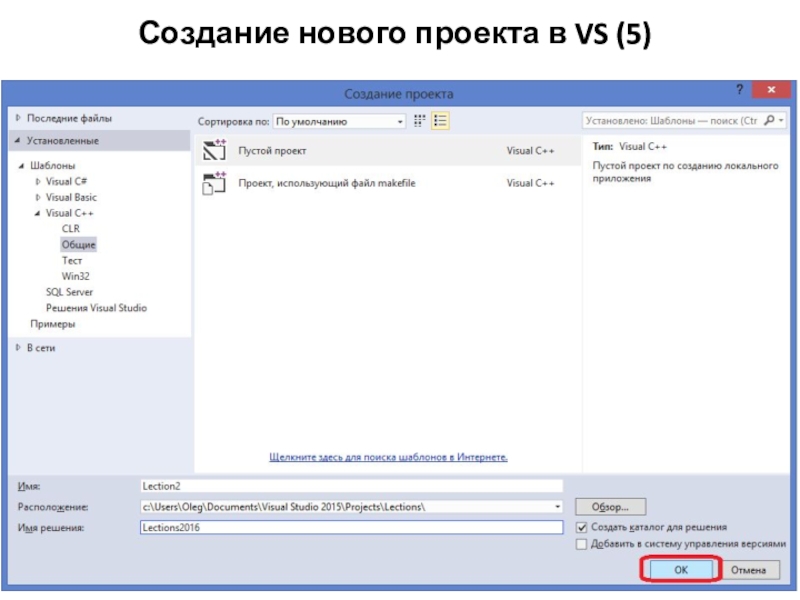The image size is (800, 600).
Task: Select Решения Visual Studio category
Action: click(x=96, y=308)
